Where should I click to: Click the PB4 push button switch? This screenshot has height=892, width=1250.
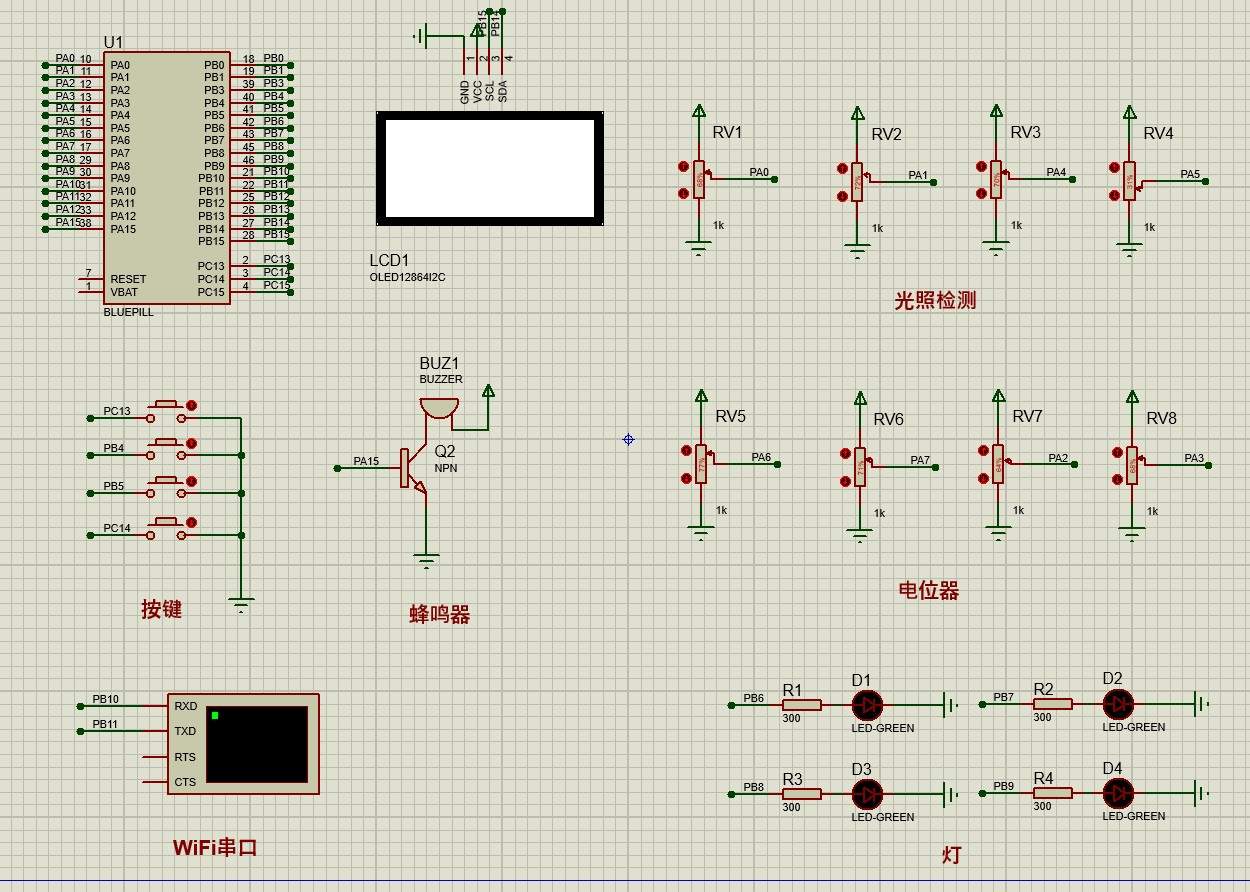165,447
